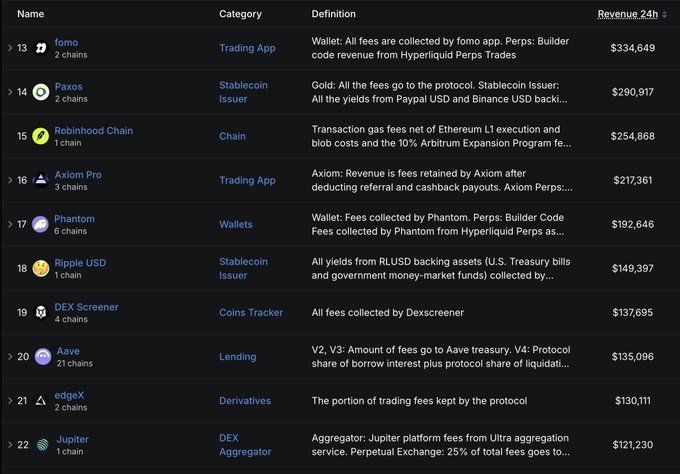This screenshot has width=680, height=474.
Task: Click the Ripple USD emoji logo
Action: tap(41, 268)
